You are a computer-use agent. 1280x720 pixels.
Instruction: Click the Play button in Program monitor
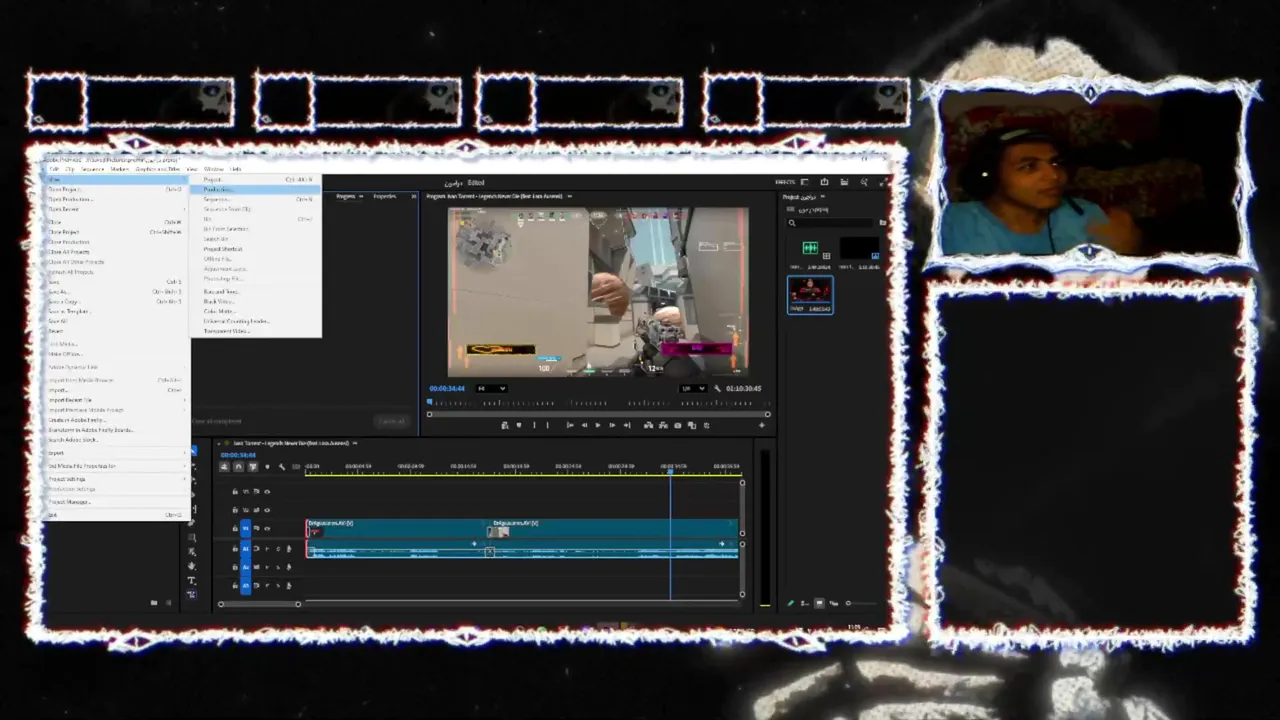point(598,425)
